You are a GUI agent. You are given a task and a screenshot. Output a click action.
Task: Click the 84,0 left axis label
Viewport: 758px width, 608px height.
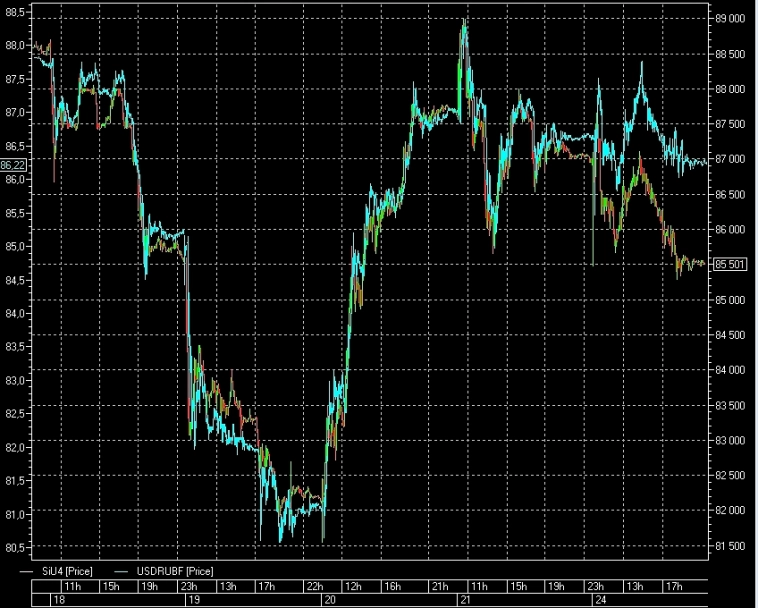pyautogui.click(x=15, y=314)
